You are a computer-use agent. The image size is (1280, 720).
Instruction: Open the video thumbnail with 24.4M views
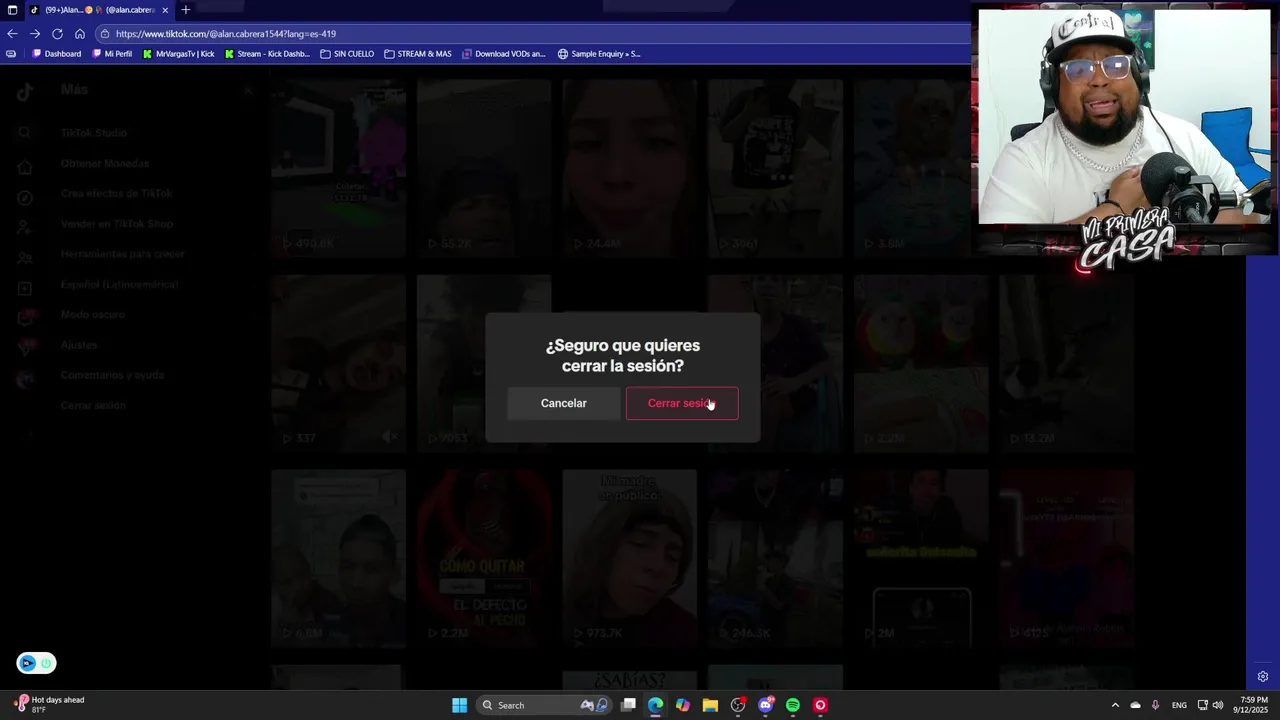tap(629, 167)
